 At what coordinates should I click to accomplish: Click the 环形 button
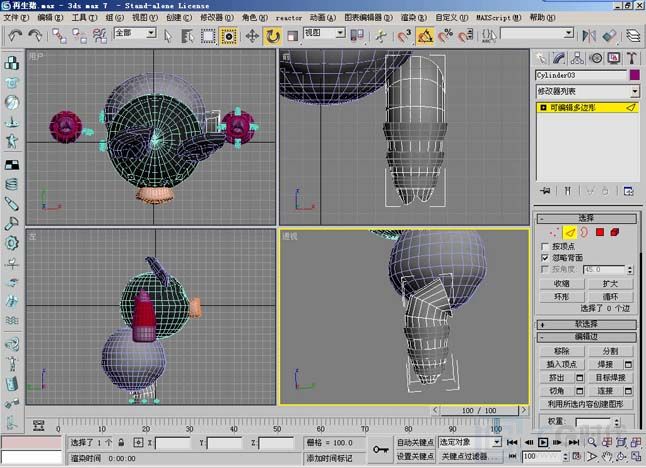pyautogui.click(x=562, y=297)
